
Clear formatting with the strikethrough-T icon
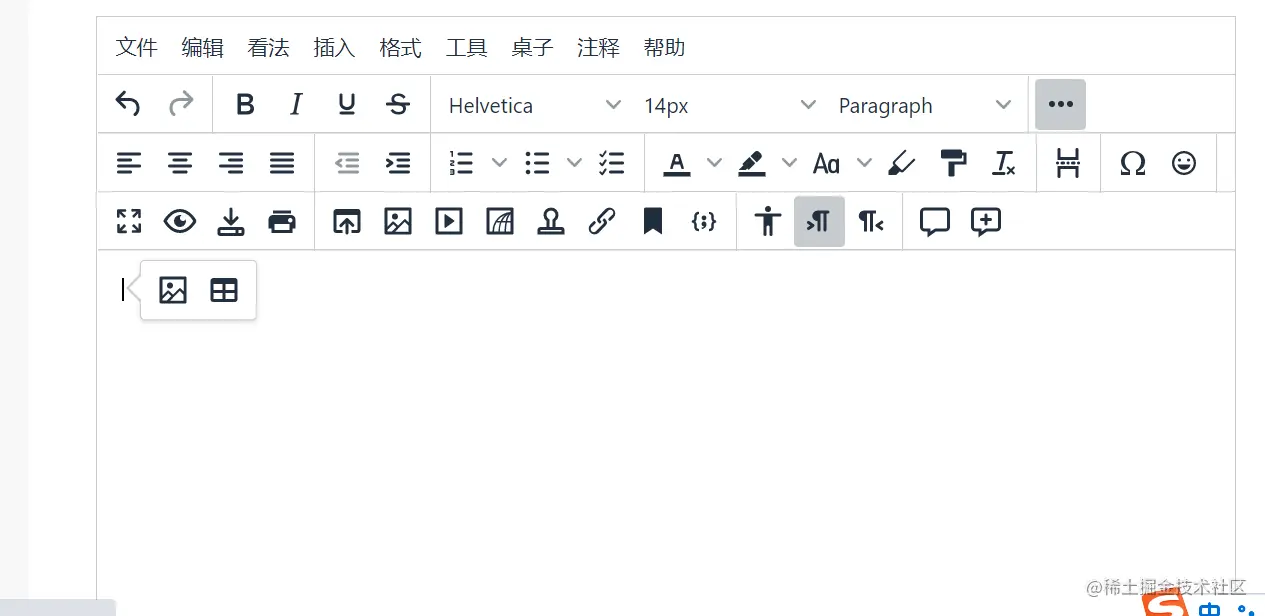pos(1004,162)
